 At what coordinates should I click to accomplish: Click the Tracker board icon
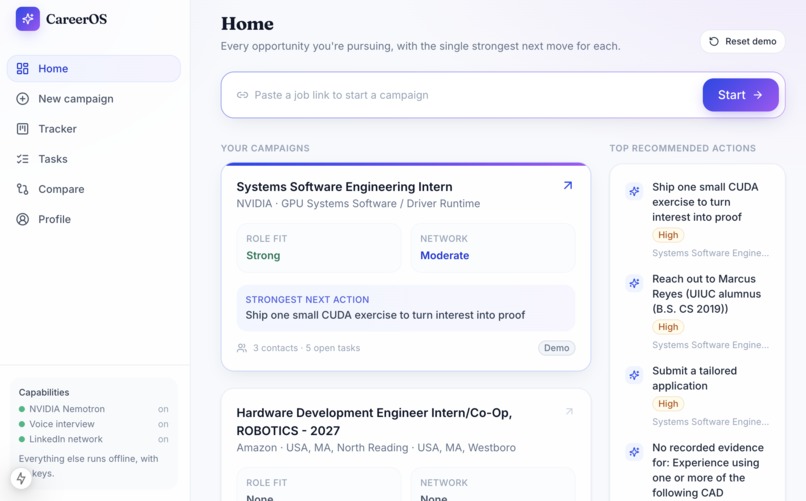pyautogui.click(x=23, y=129)
